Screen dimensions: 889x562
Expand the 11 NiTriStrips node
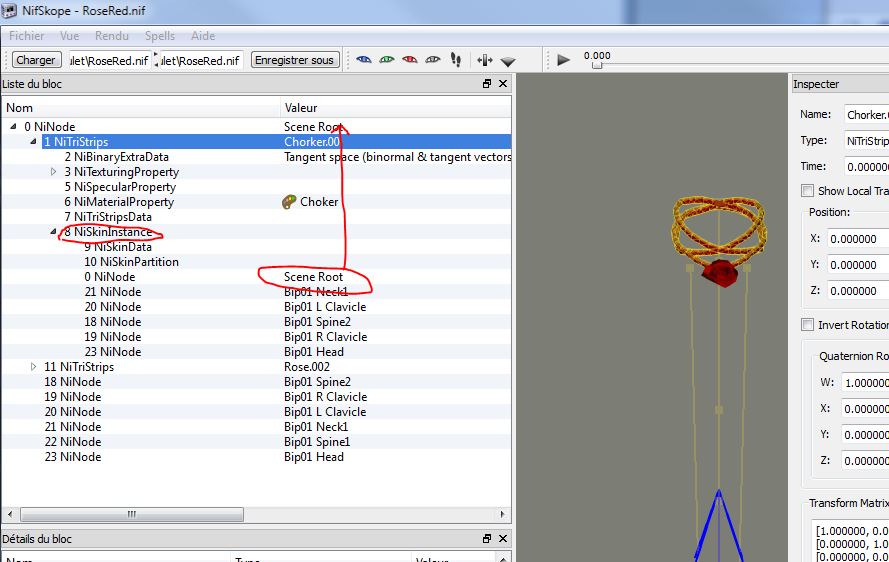click(34, 367)
